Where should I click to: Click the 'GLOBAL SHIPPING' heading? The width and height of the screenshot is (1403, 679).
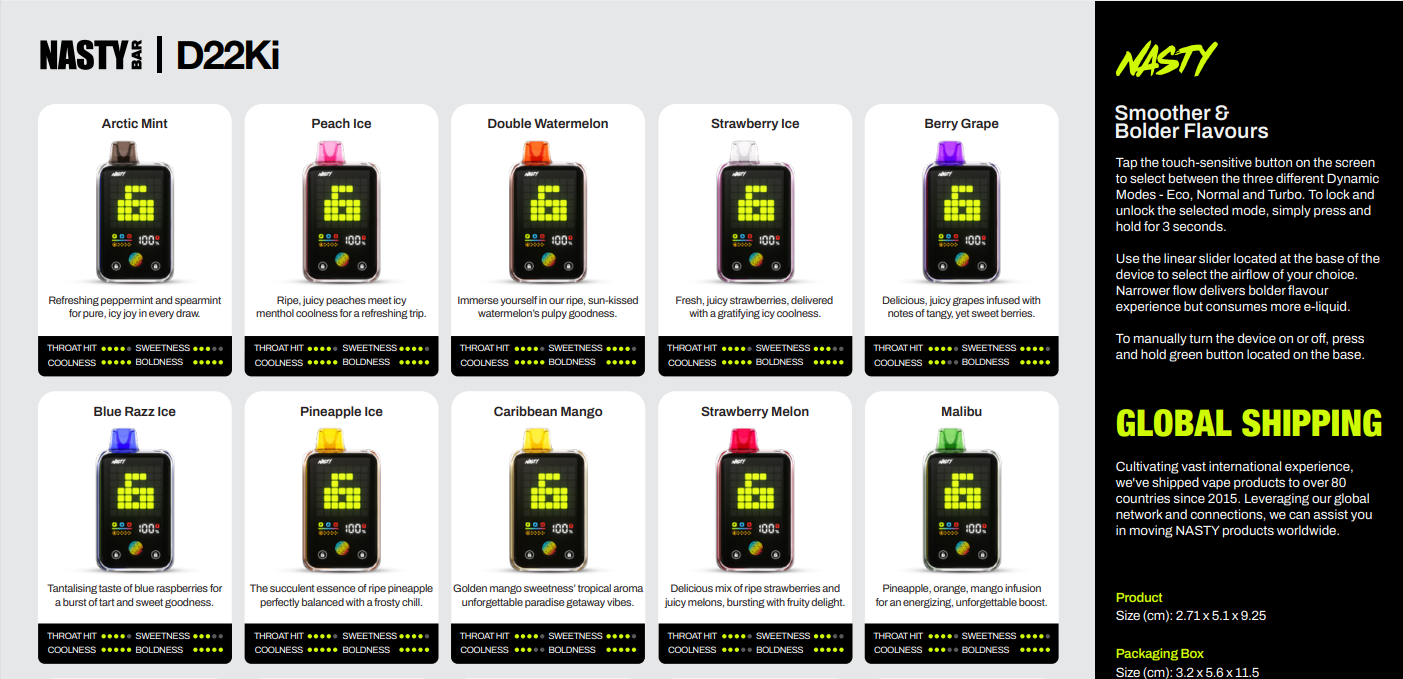click(x=1249, y=423)
